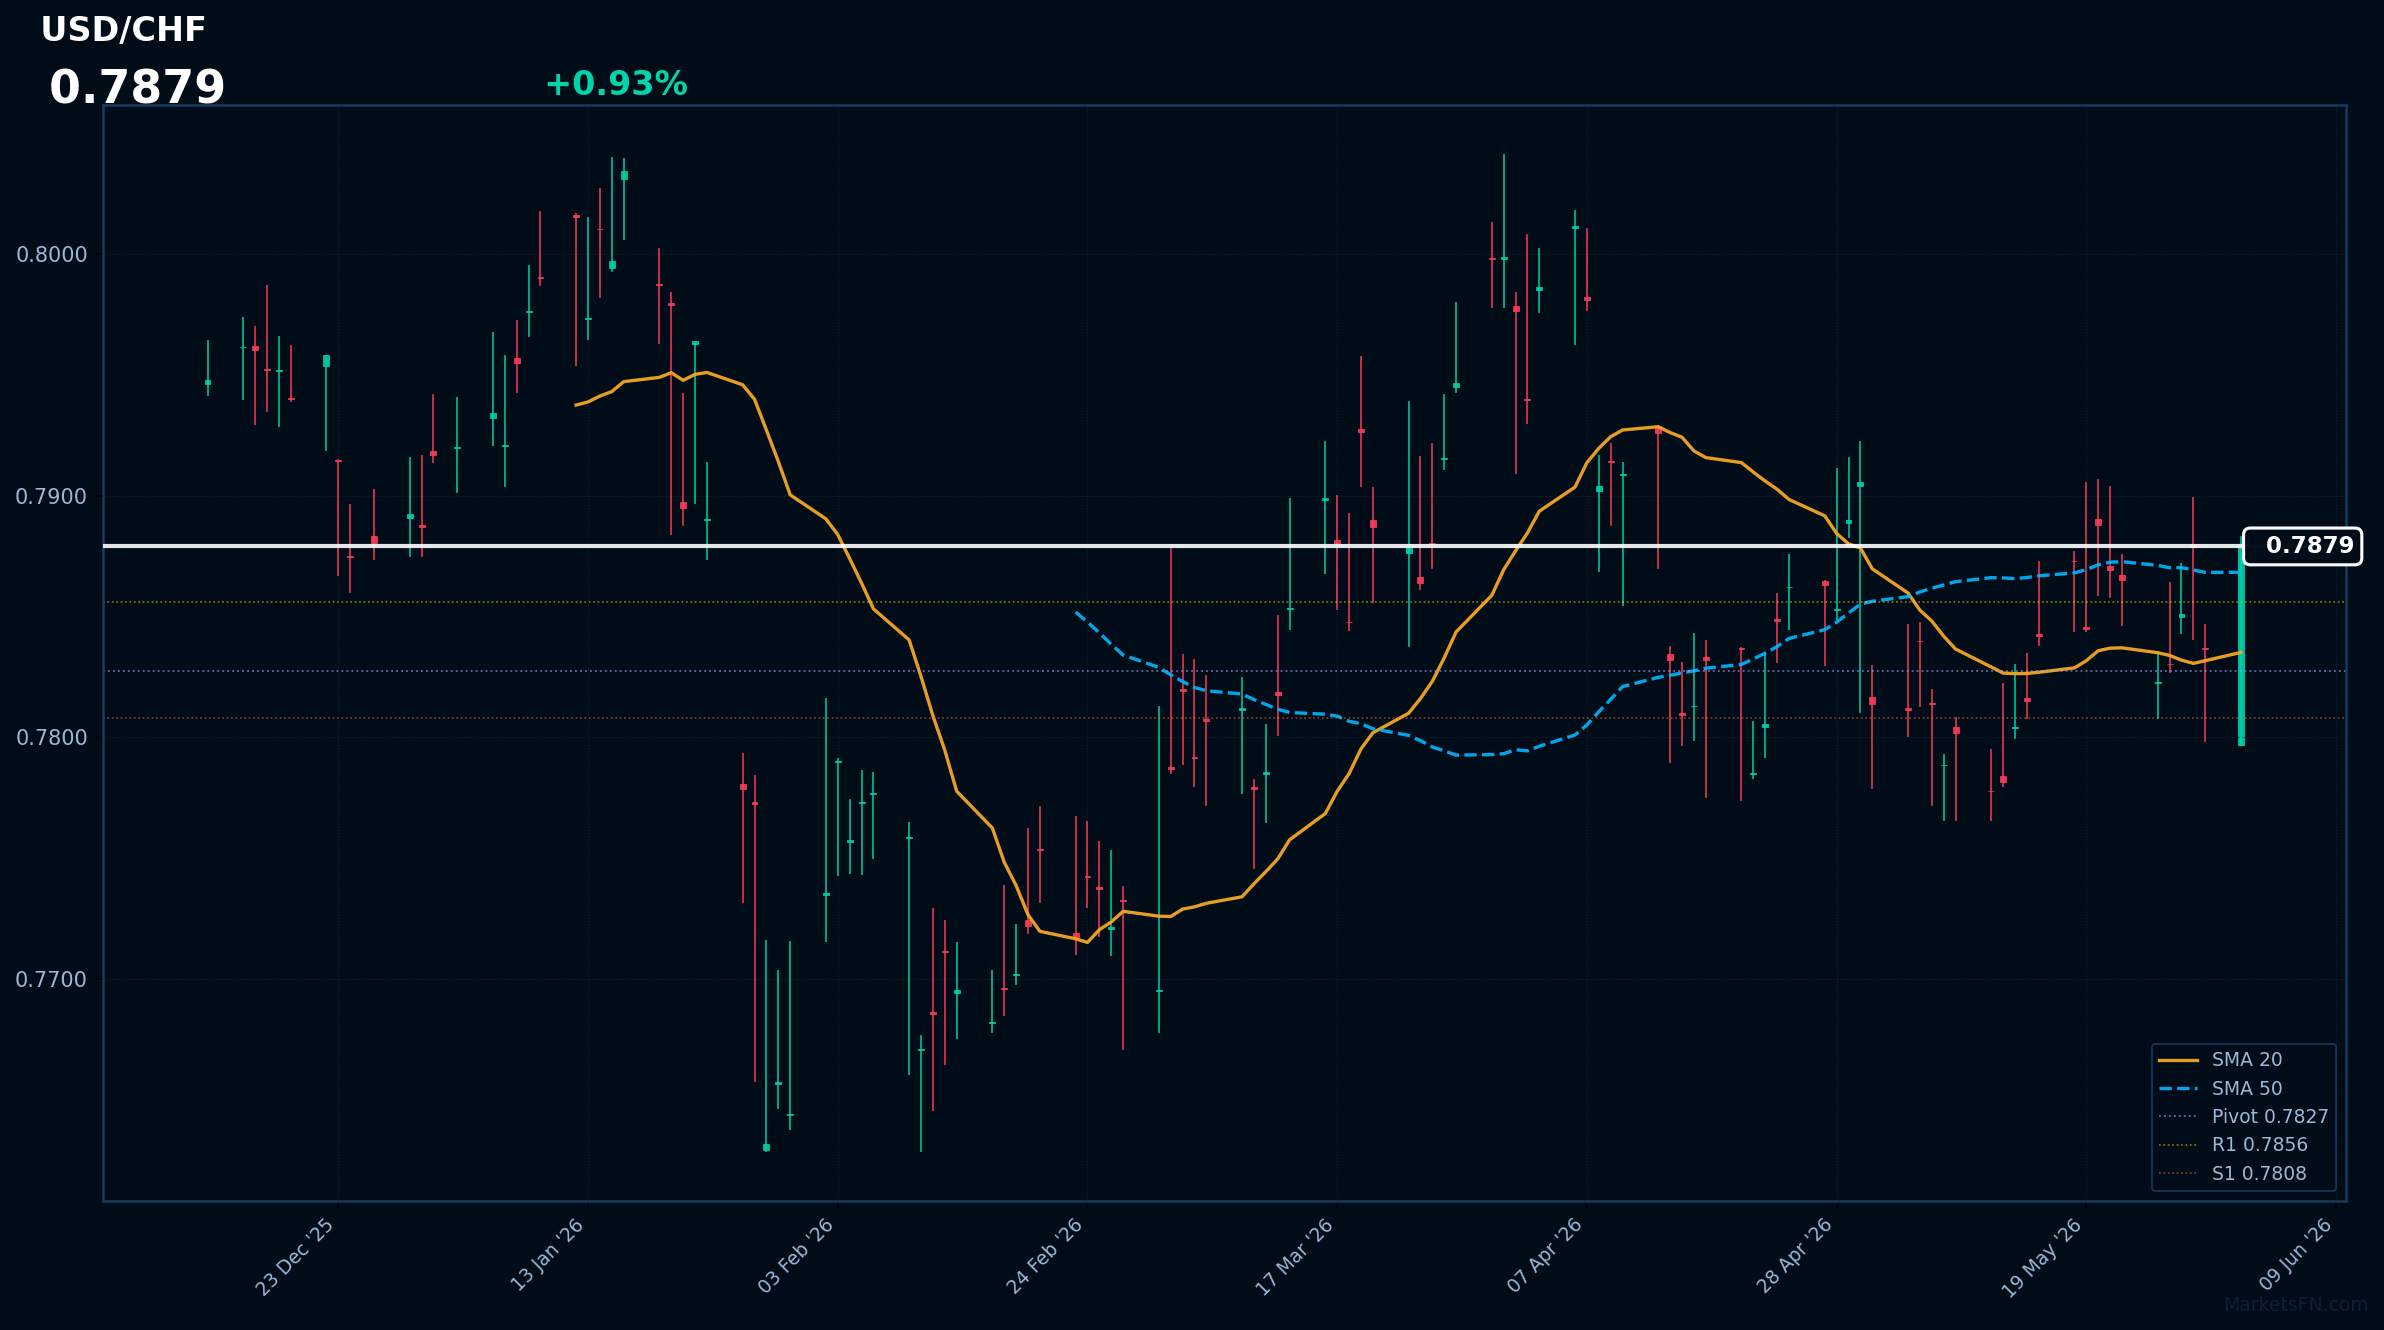Click the 03 Feb '26 date label
This screenshot has width=2384, height=1330.
coord(795,1256)
